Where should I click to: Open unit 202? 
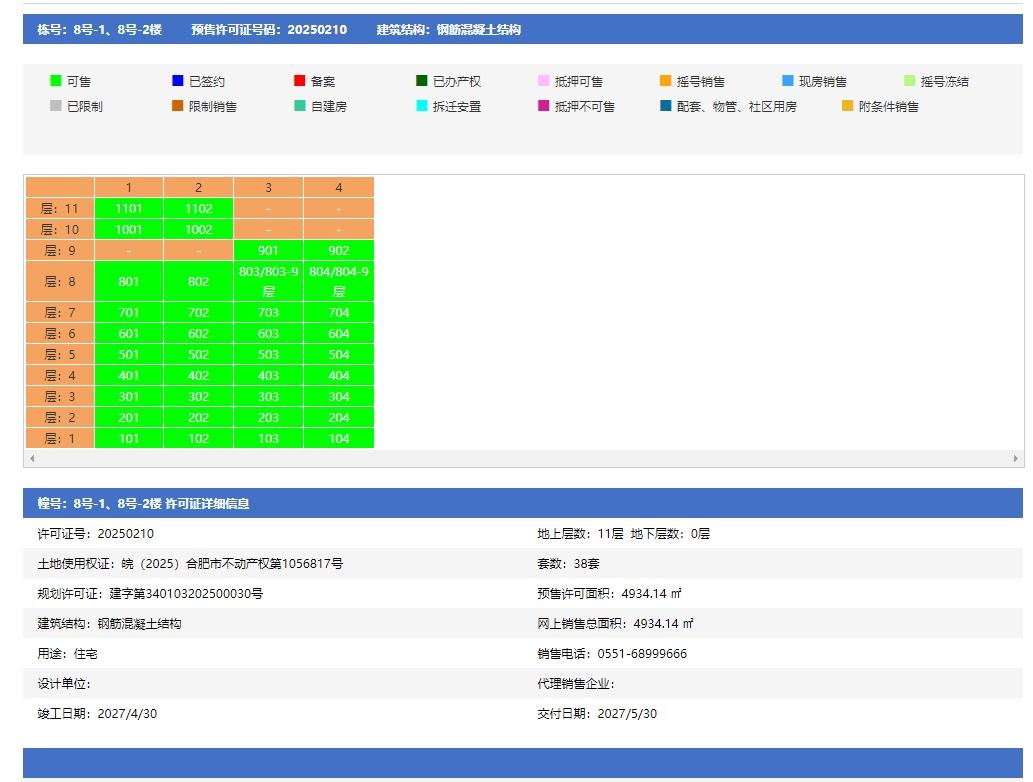pos(198,418)
